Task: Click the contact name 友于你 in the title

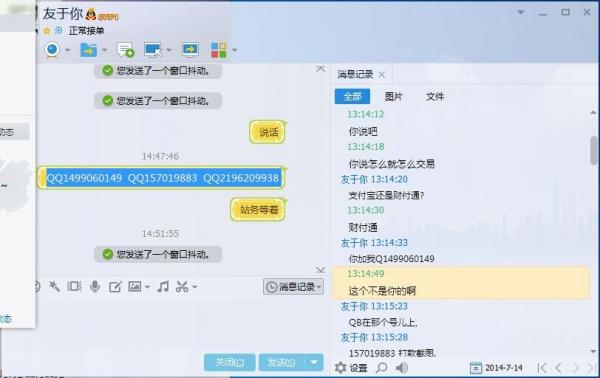Action: 62,14
